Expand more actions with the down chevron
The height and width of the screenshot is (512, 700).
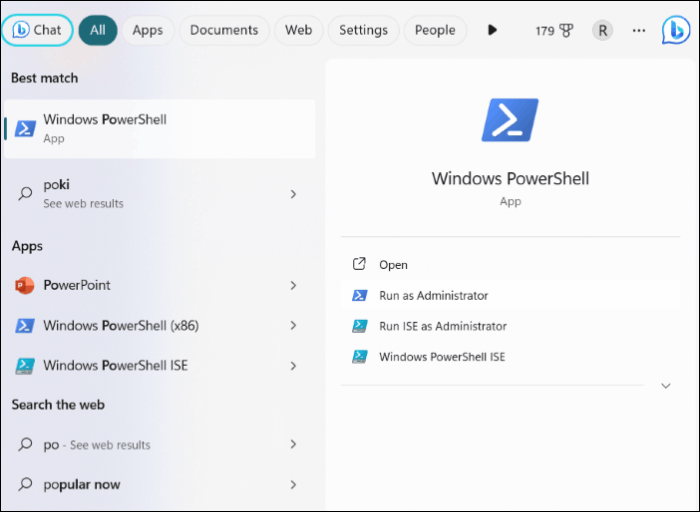click(666, 385)
